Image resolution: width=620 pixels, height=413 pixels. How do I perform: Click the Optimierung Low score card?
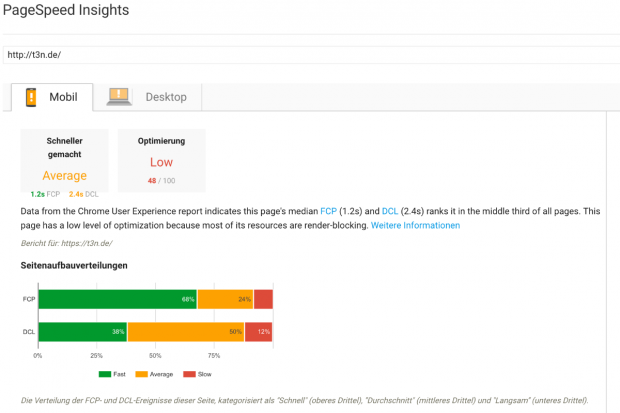pyautogui.click(x=161, y=160)
